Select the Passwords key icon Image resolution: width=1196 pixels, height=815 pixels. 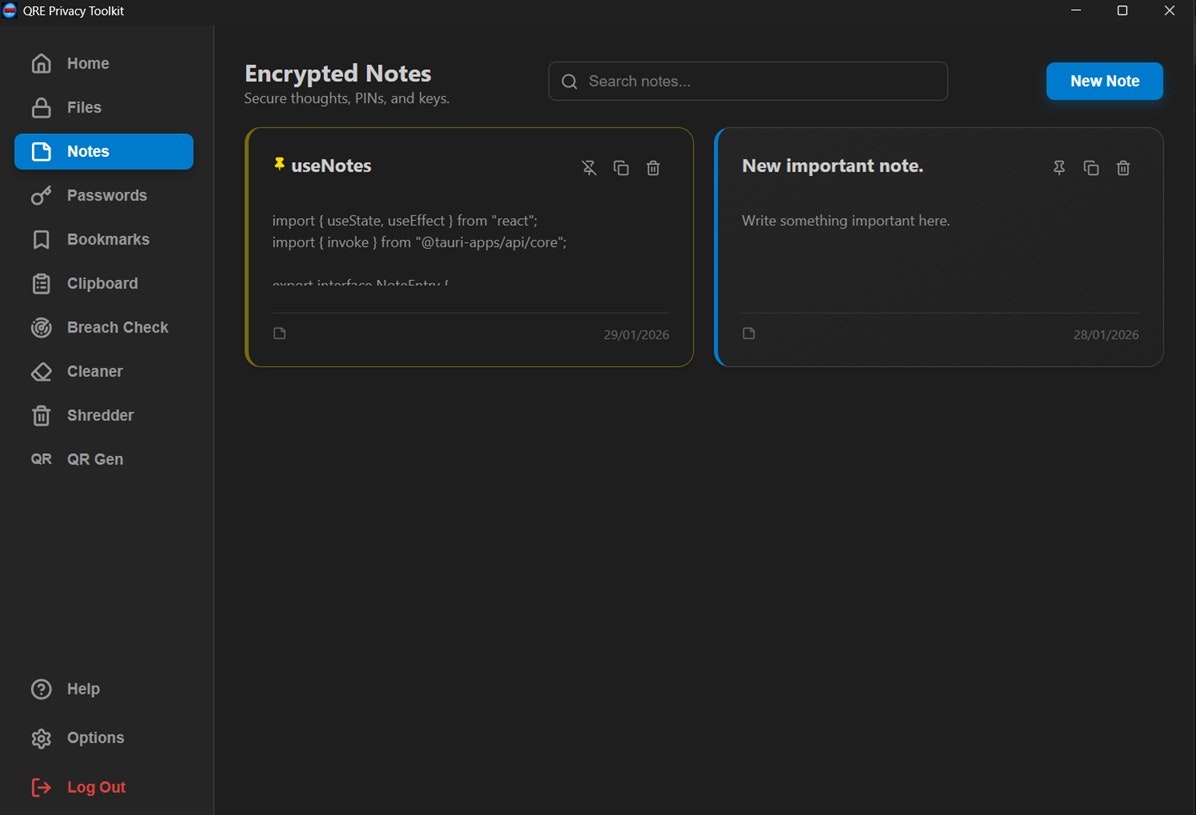(x=106, y=195)
